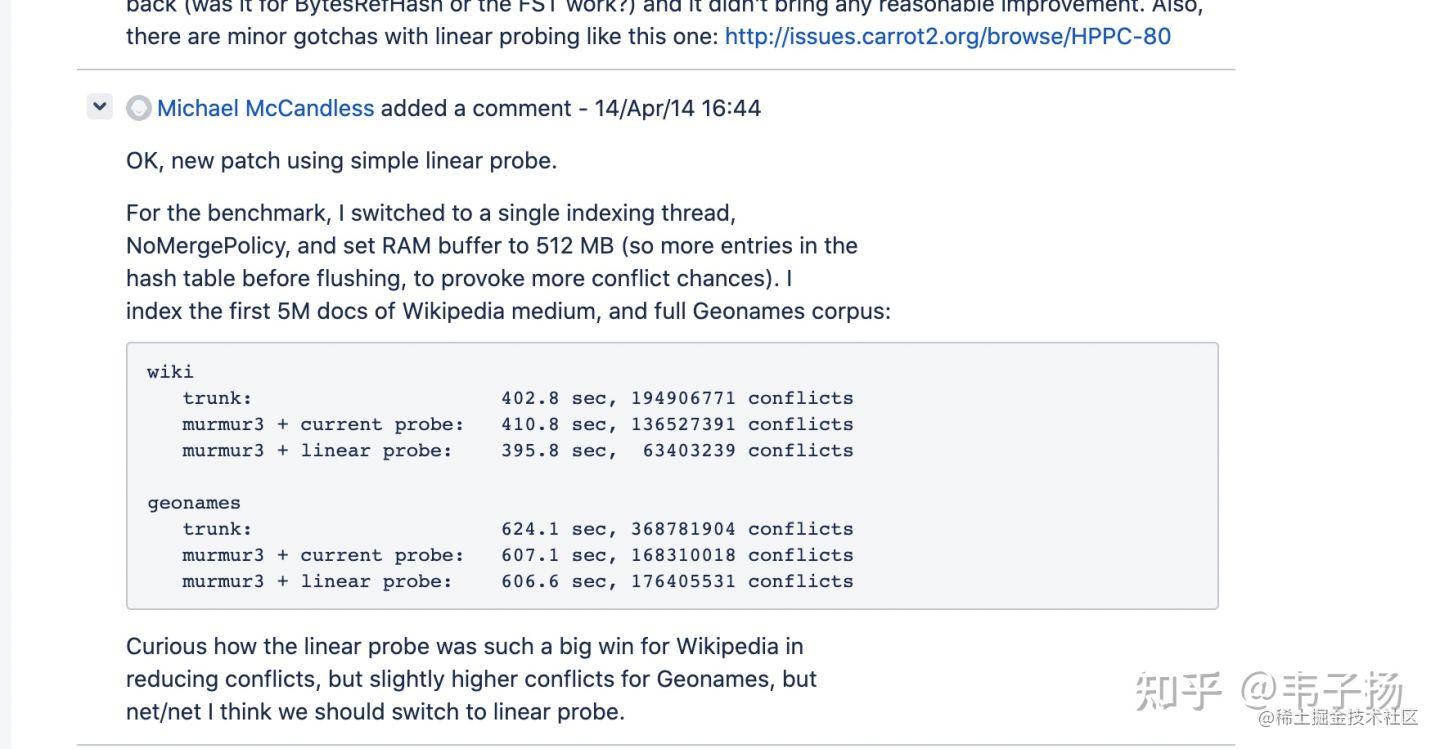Click the "net/net I think we should switch" line
Viewport: 1440px width, 749px height.
pyautogui.click(x=375, y=712)
